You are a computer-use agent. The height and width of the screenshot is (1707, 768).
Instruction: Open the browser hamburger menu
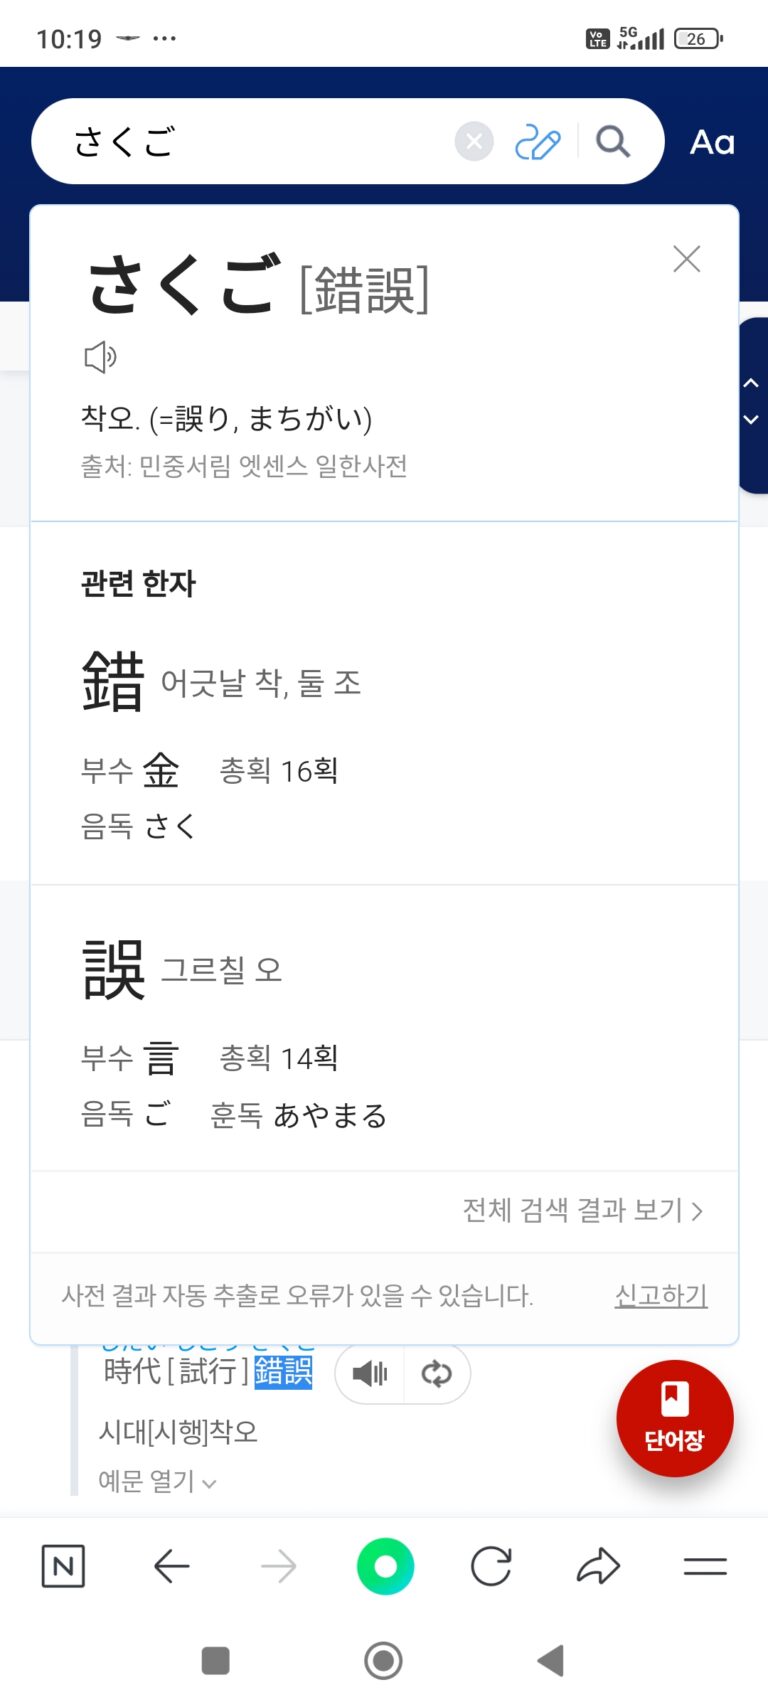[705, 1566]
